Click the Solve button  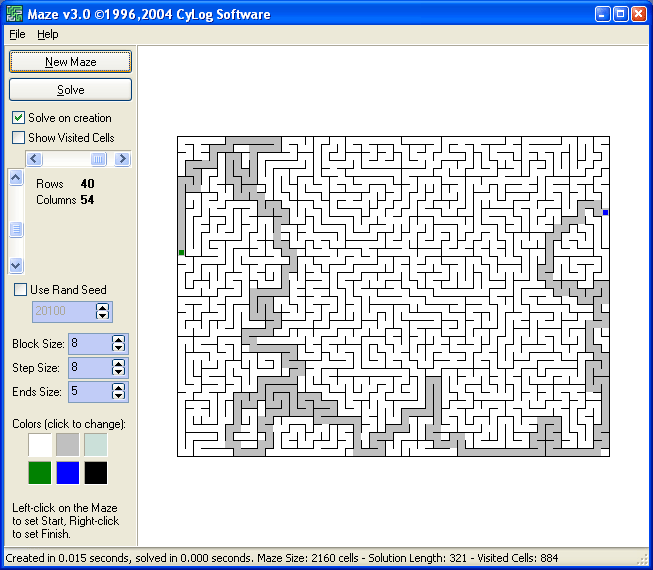(70, 90)
